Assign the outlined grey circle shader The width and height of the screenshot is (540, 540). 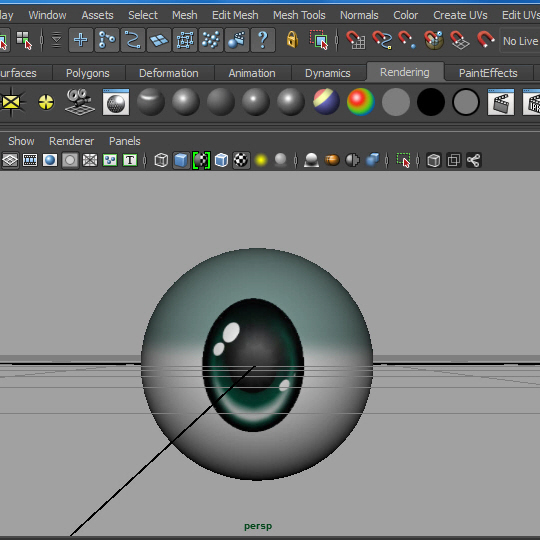pos(466,102)
